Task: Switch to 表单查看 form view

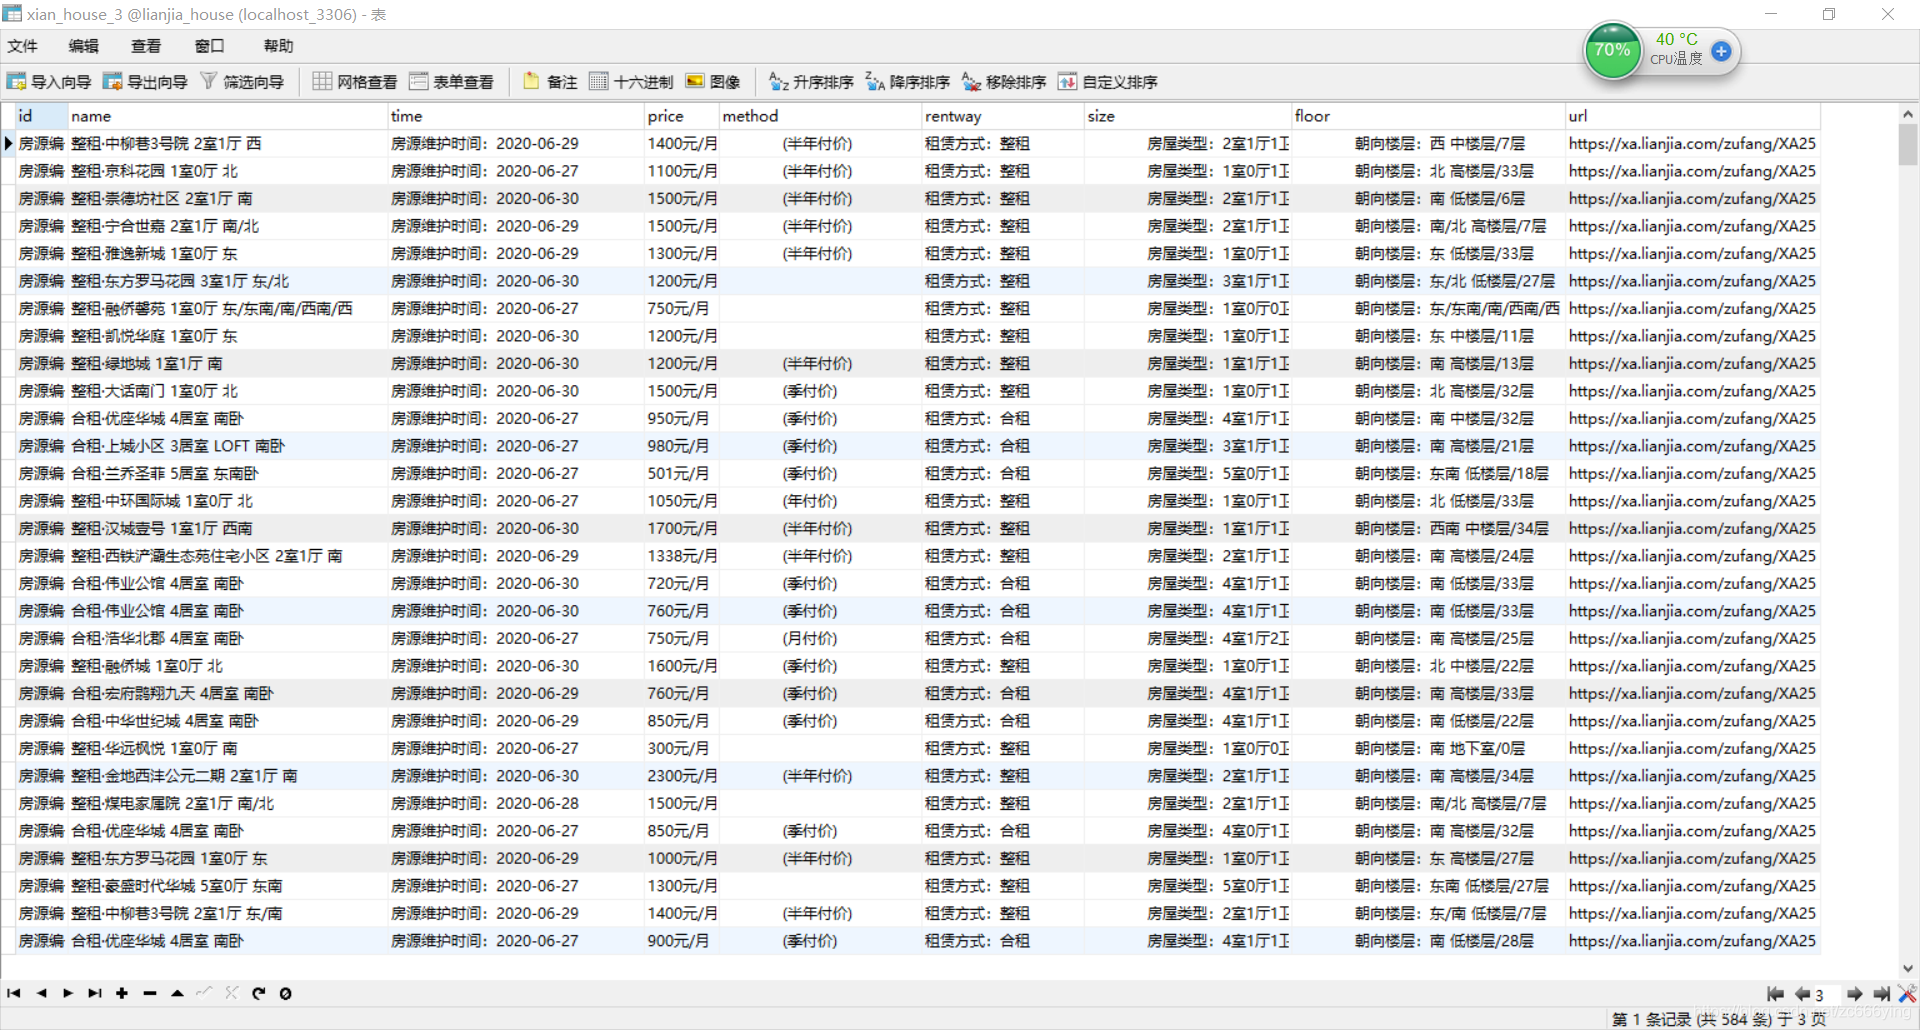Action: [451, 82]
